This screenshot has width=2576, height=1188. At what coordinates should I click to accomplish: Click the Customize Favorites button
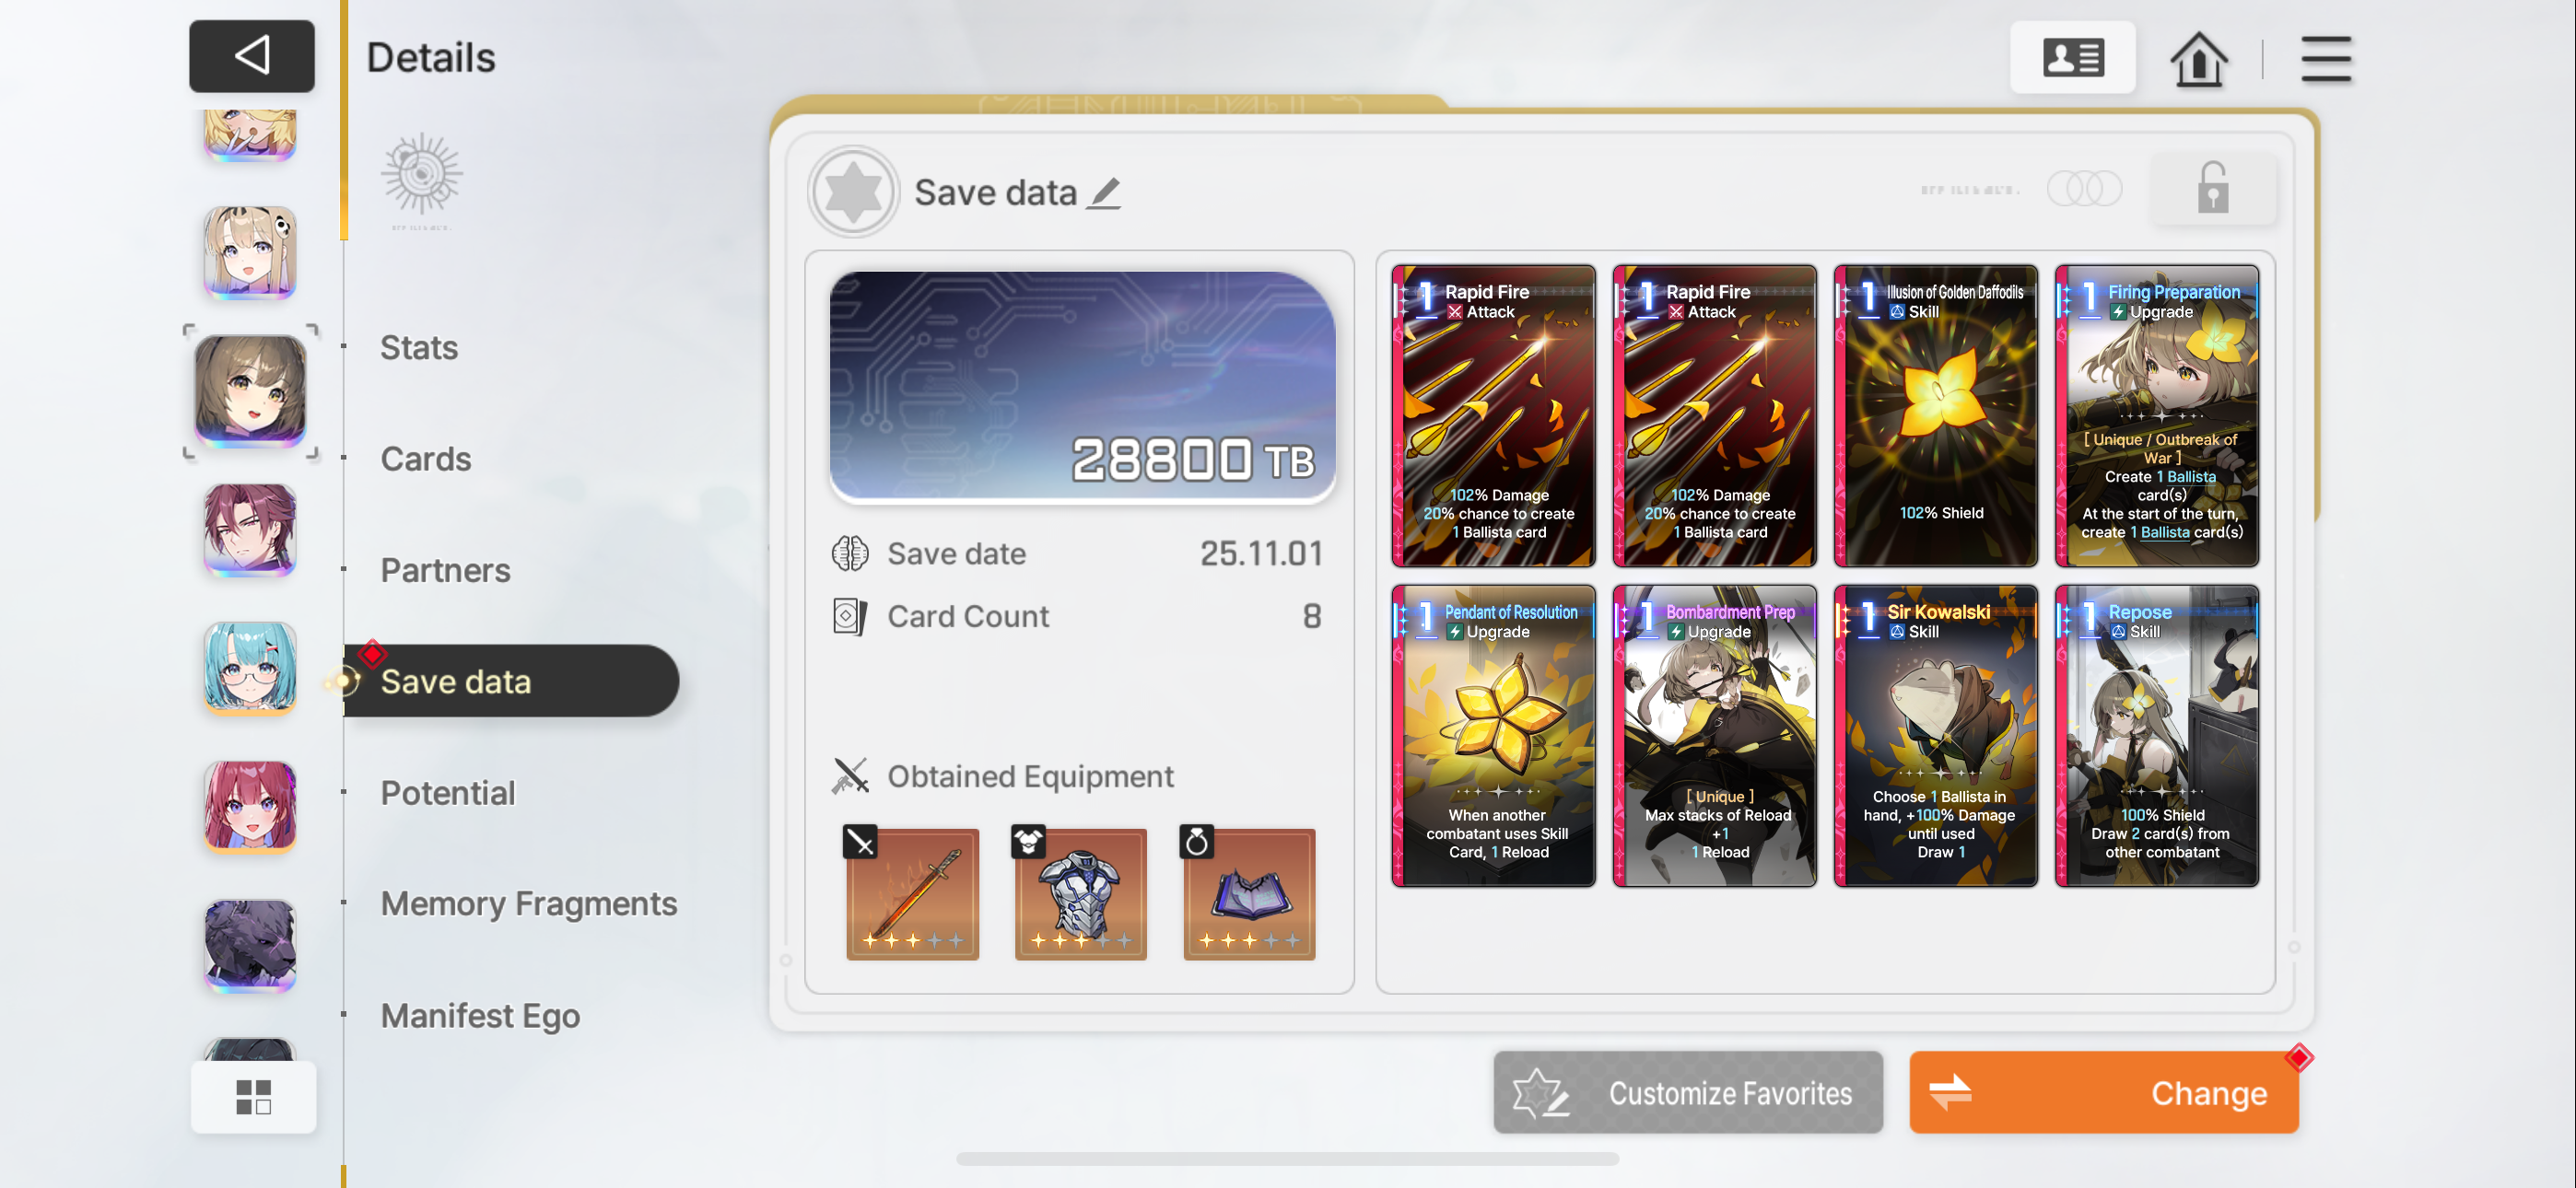1688,1092
